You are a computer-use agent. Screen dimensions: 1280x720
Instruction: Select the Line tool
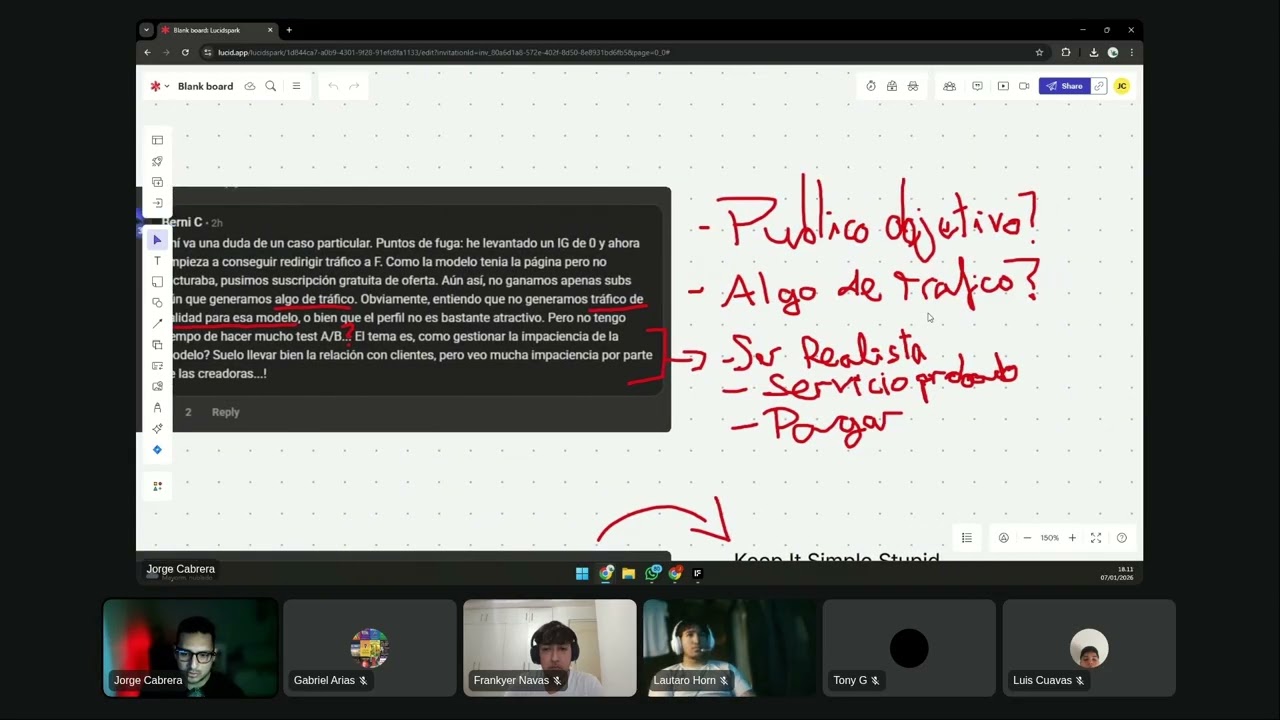coord(157,324)
